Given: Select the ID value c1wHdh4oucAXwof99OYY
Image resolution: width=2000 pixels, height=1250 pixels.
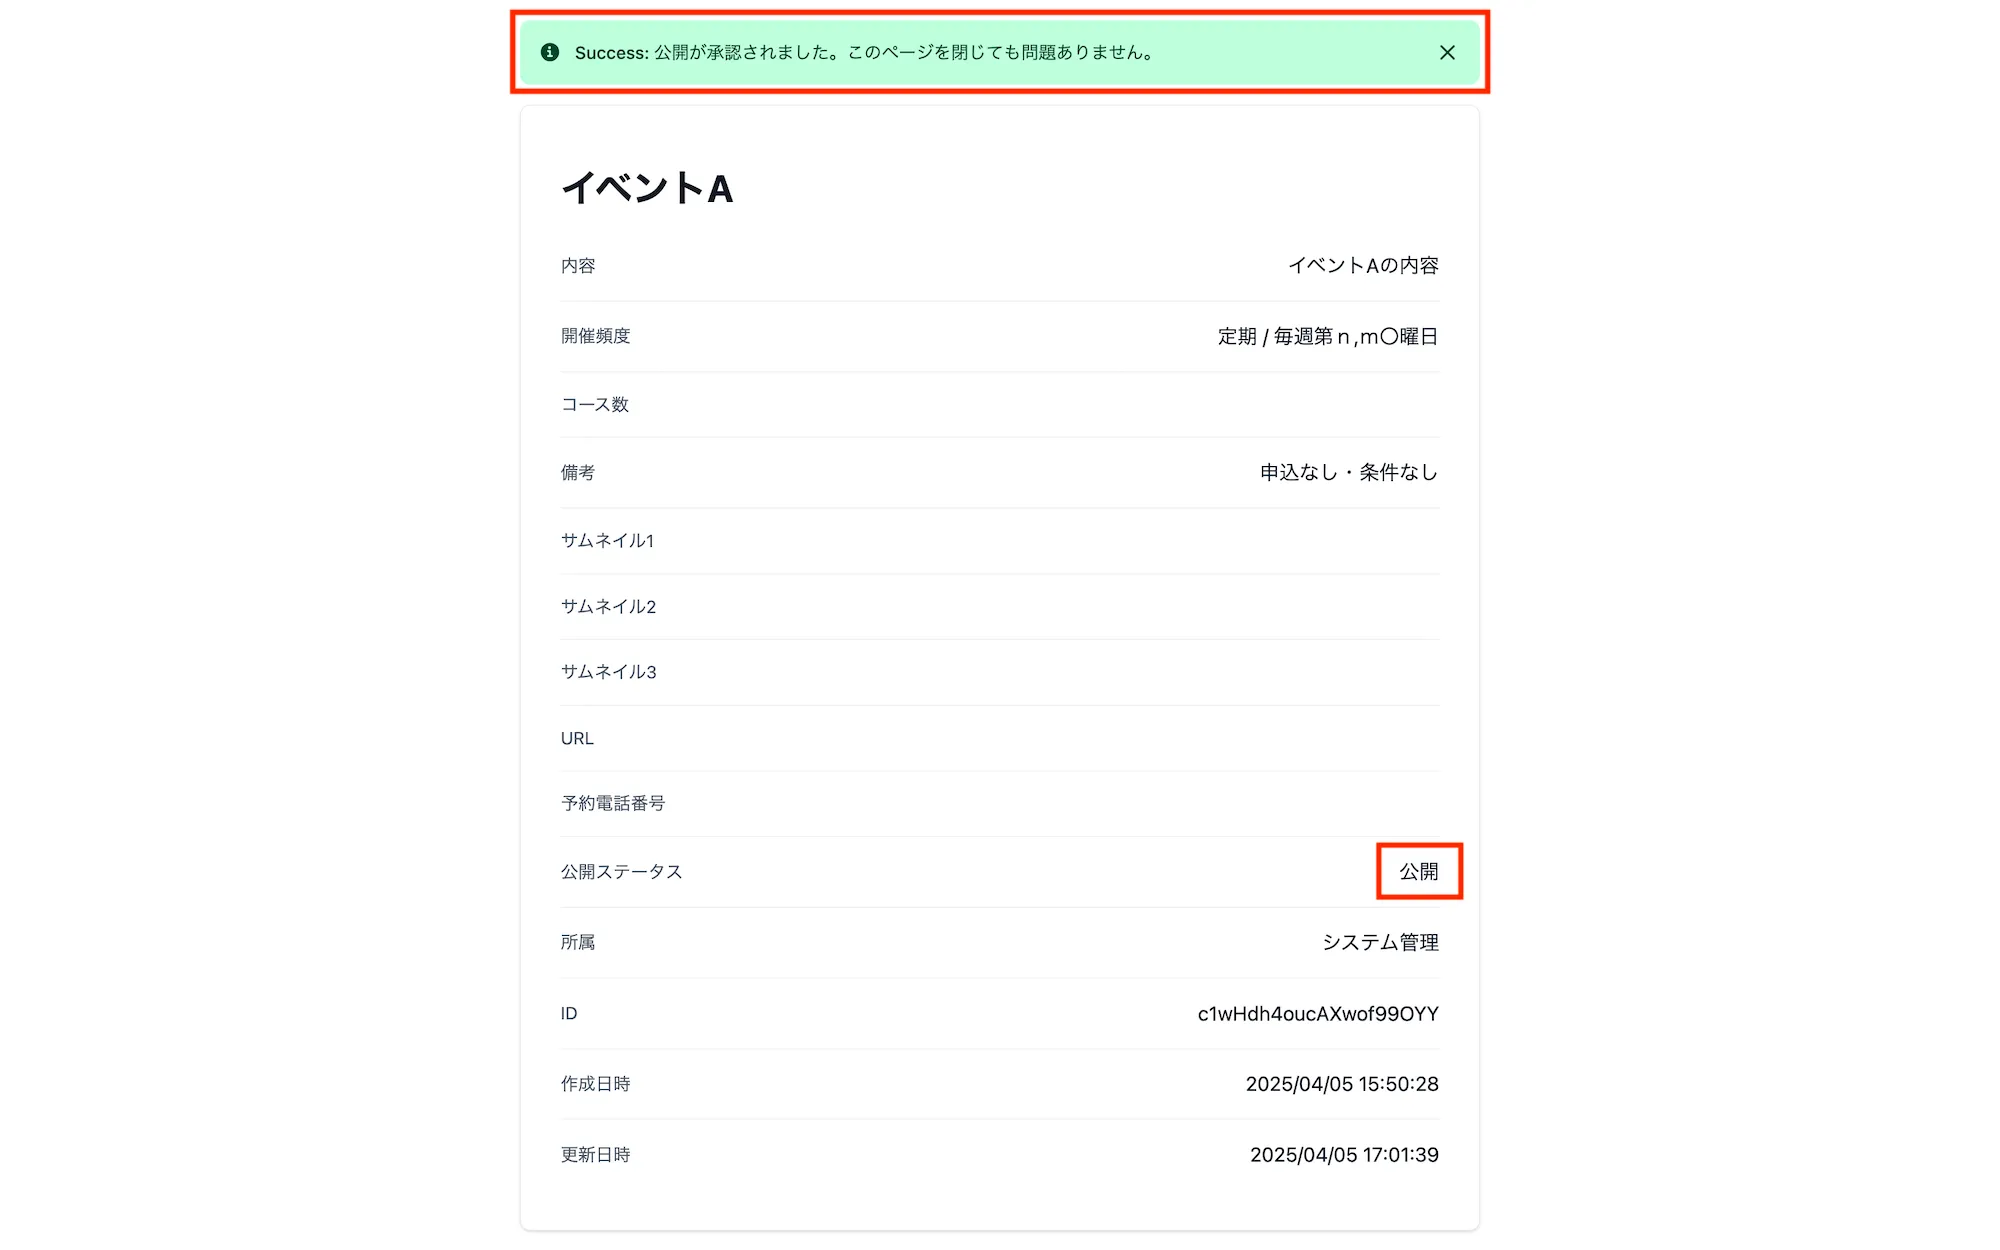Looking at the screenshot, I should click(x=1318, y=1012).
